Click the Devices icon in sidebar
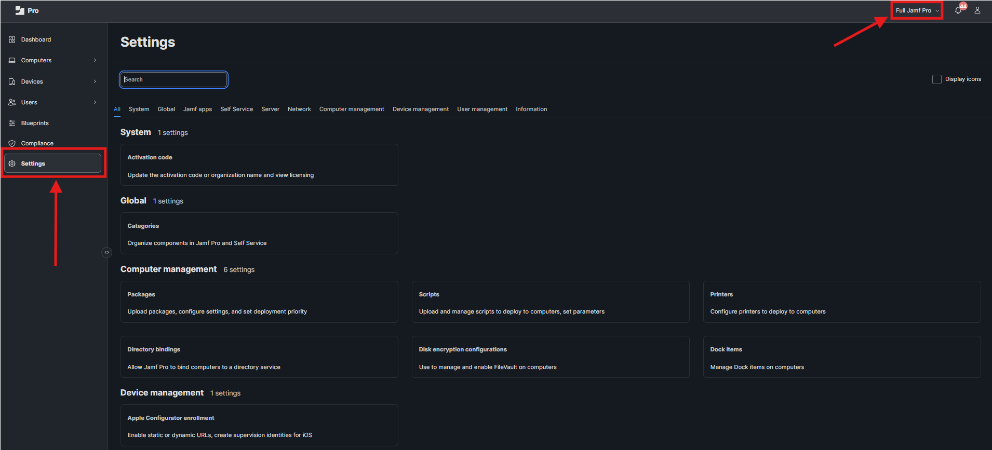This screenshot has width=992, height=450. (x=12, y=82)
